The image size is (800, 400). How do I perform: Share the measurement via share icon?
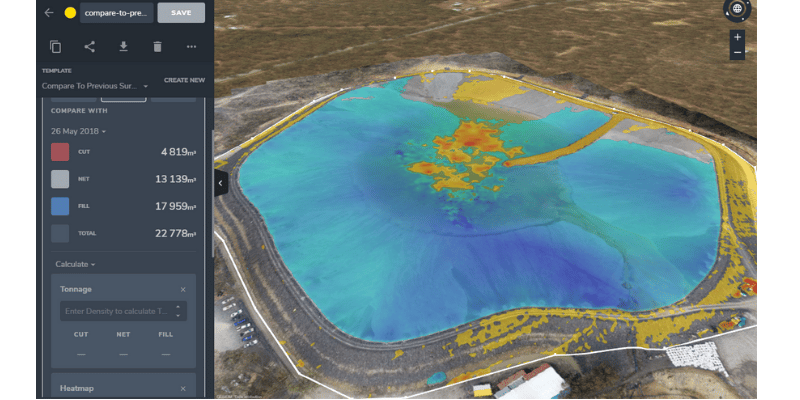pyautogui.click(x=90, y=46)
